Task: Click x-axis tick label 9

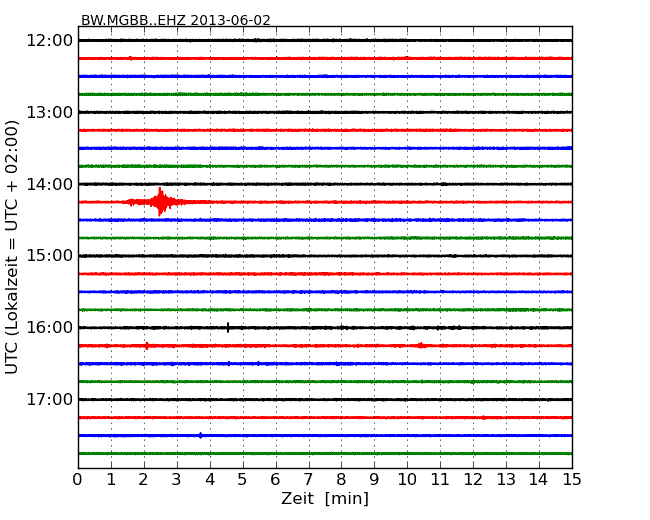Action: pyautogui.click(x=374, y=479)
